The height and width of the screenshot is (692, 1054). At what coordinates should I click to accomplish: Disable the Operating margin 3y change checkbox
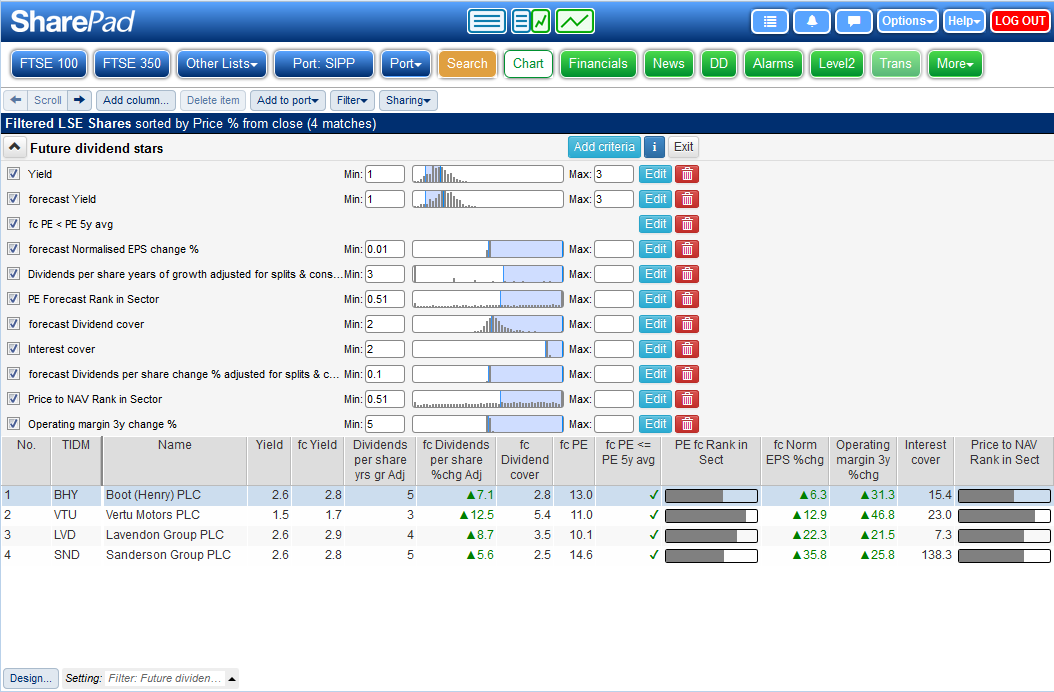14,424
